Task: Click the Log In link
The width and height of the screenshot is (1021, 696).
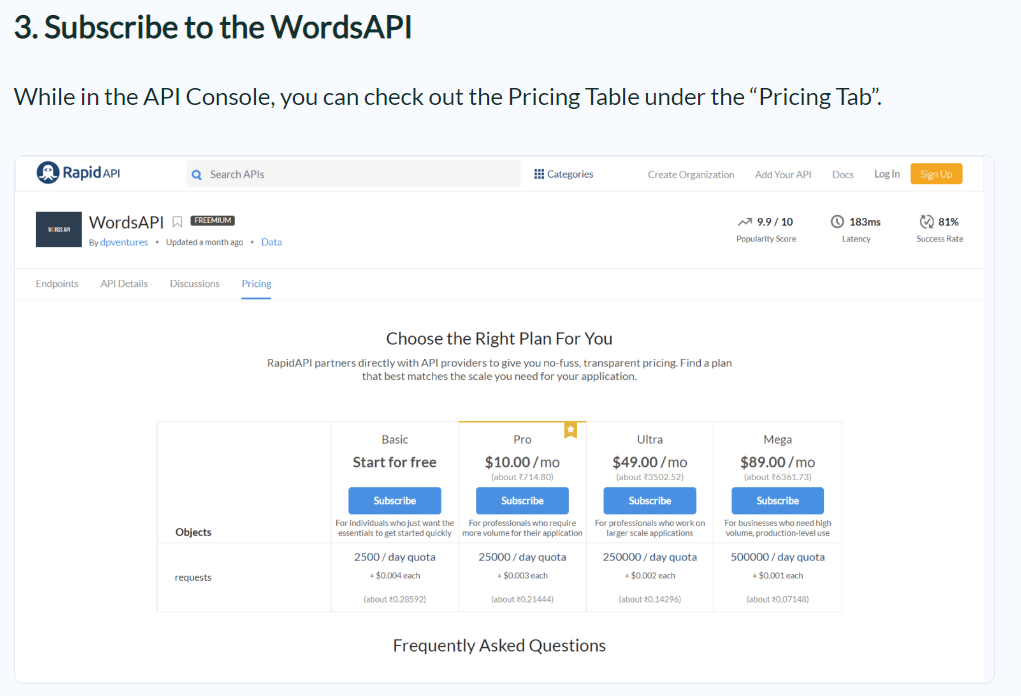Action: [886, 174]
